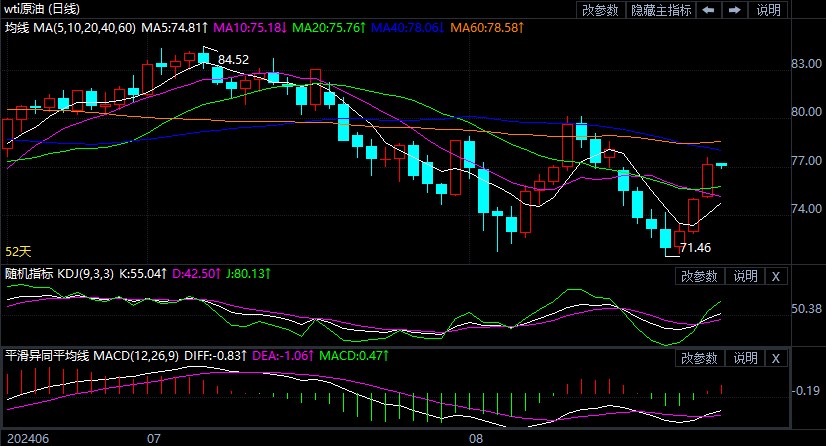The image size is (826, 446).
Task: Click the MA10:75.18 value
Action: (x=250, y=28)
